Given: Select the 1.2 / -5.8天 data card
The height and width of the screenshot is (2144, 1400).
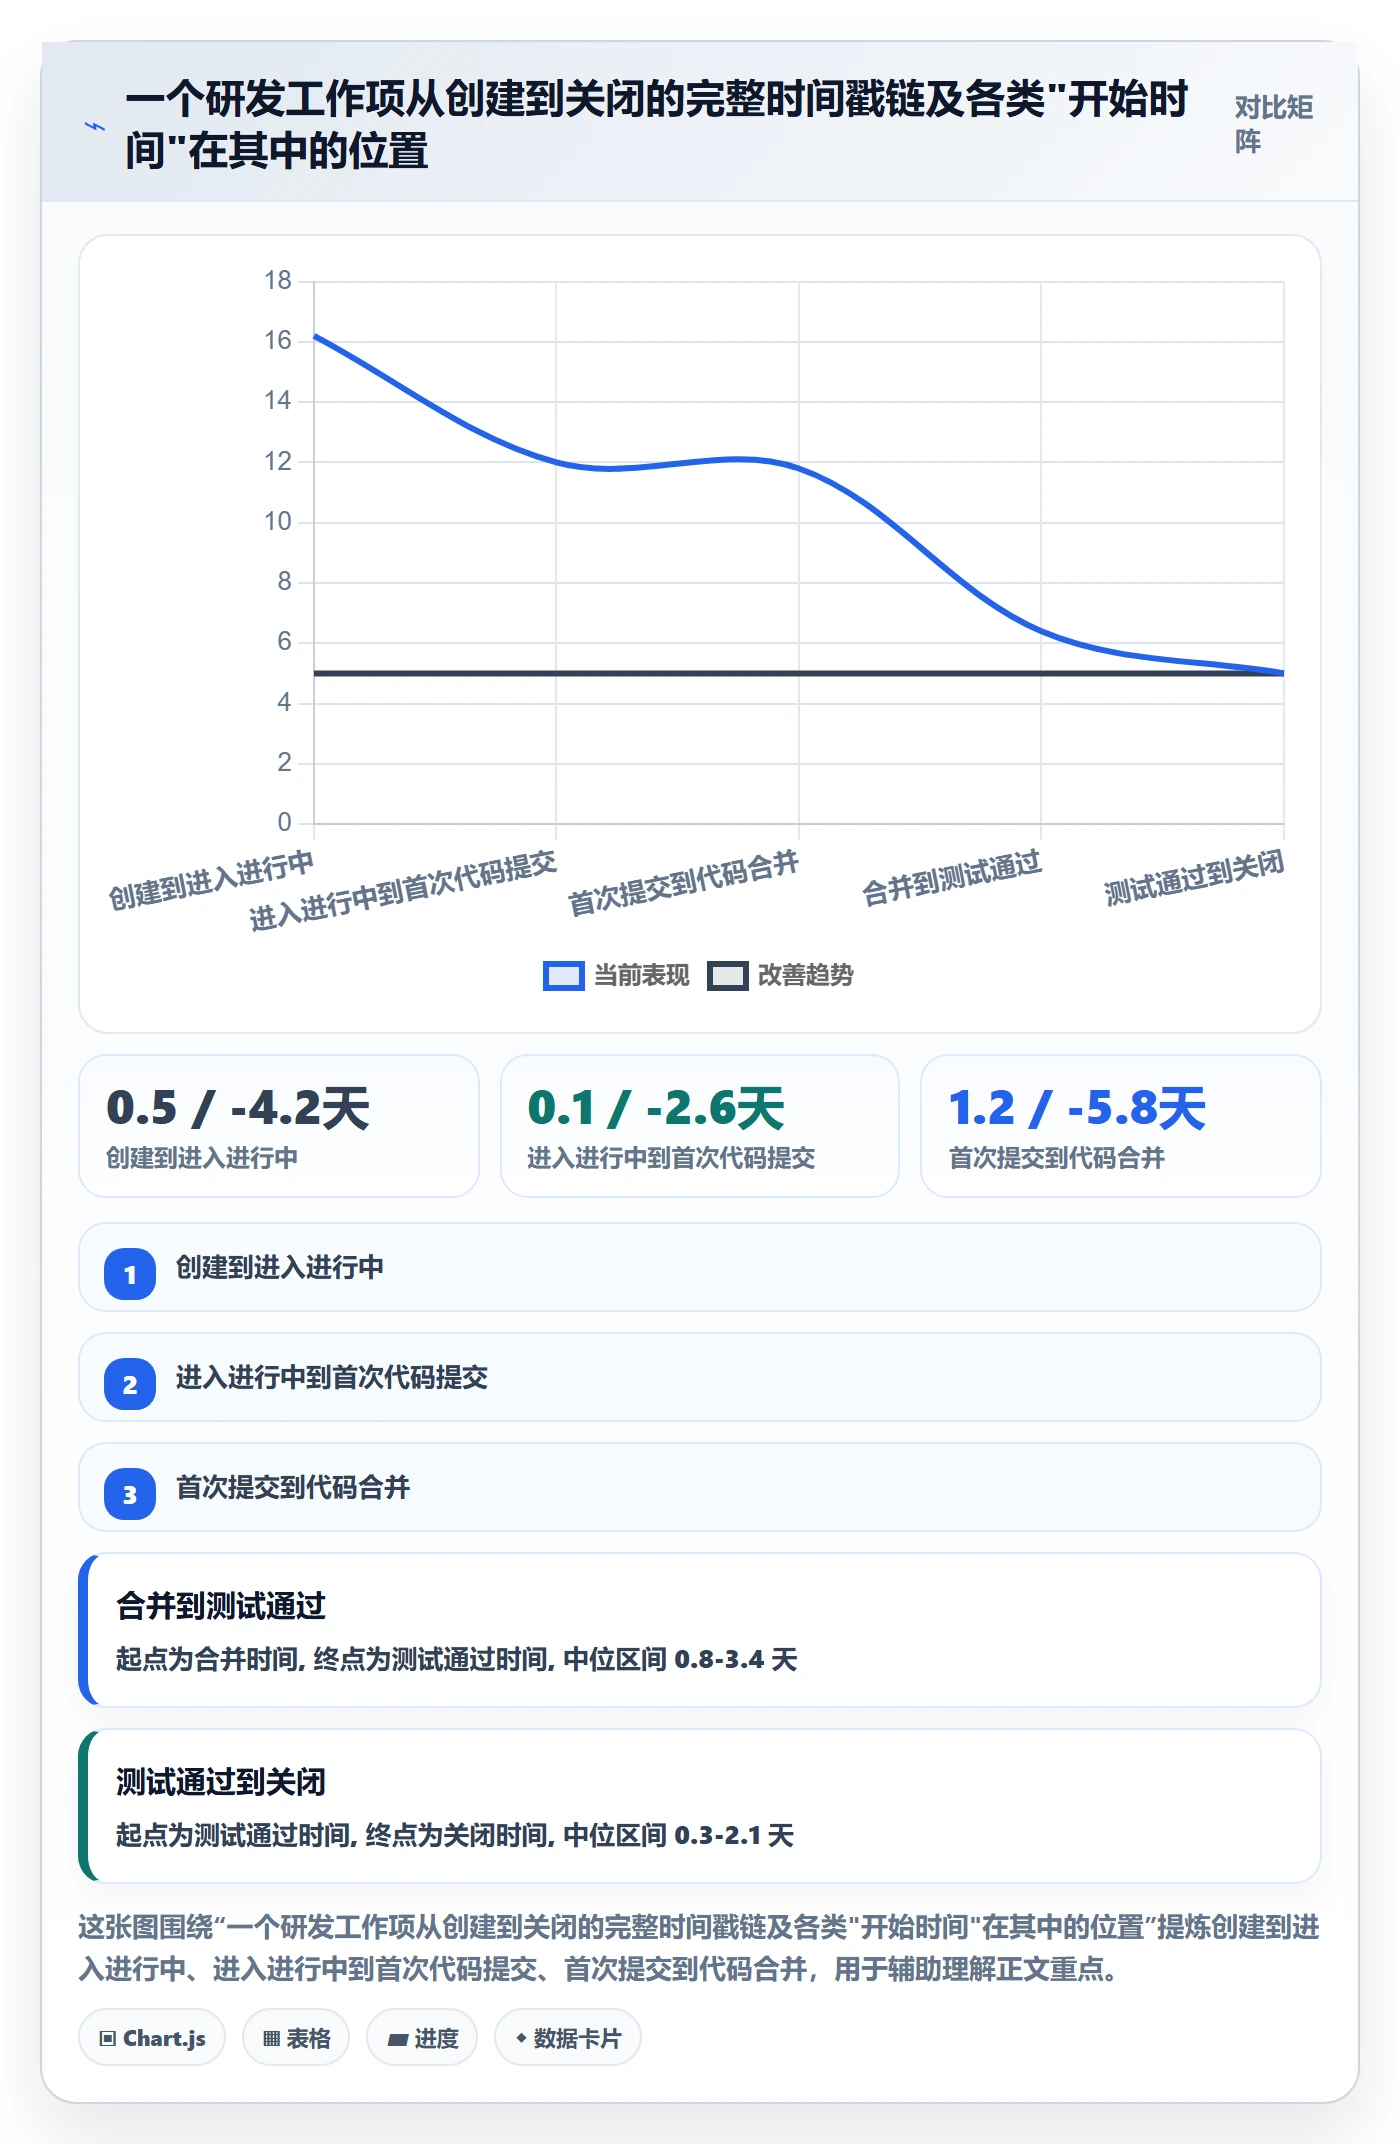Looking at the screenshot, I should tap(1121, 1126).
